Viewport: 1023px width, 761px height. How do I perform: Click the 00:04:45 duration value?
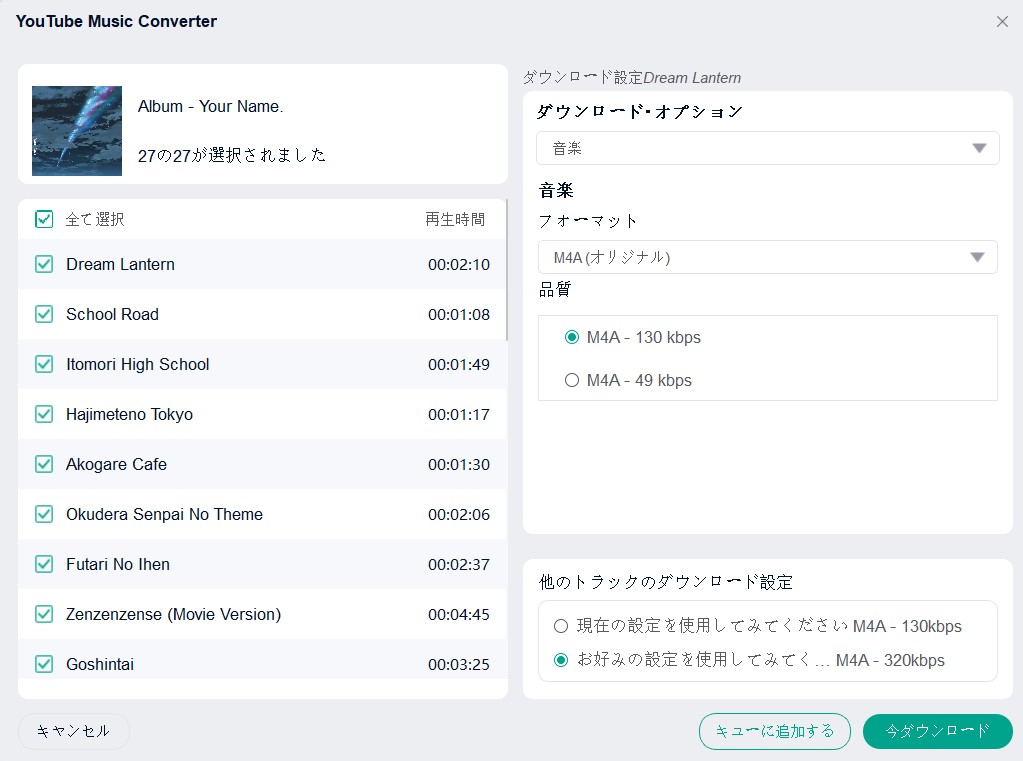point(459,614)
